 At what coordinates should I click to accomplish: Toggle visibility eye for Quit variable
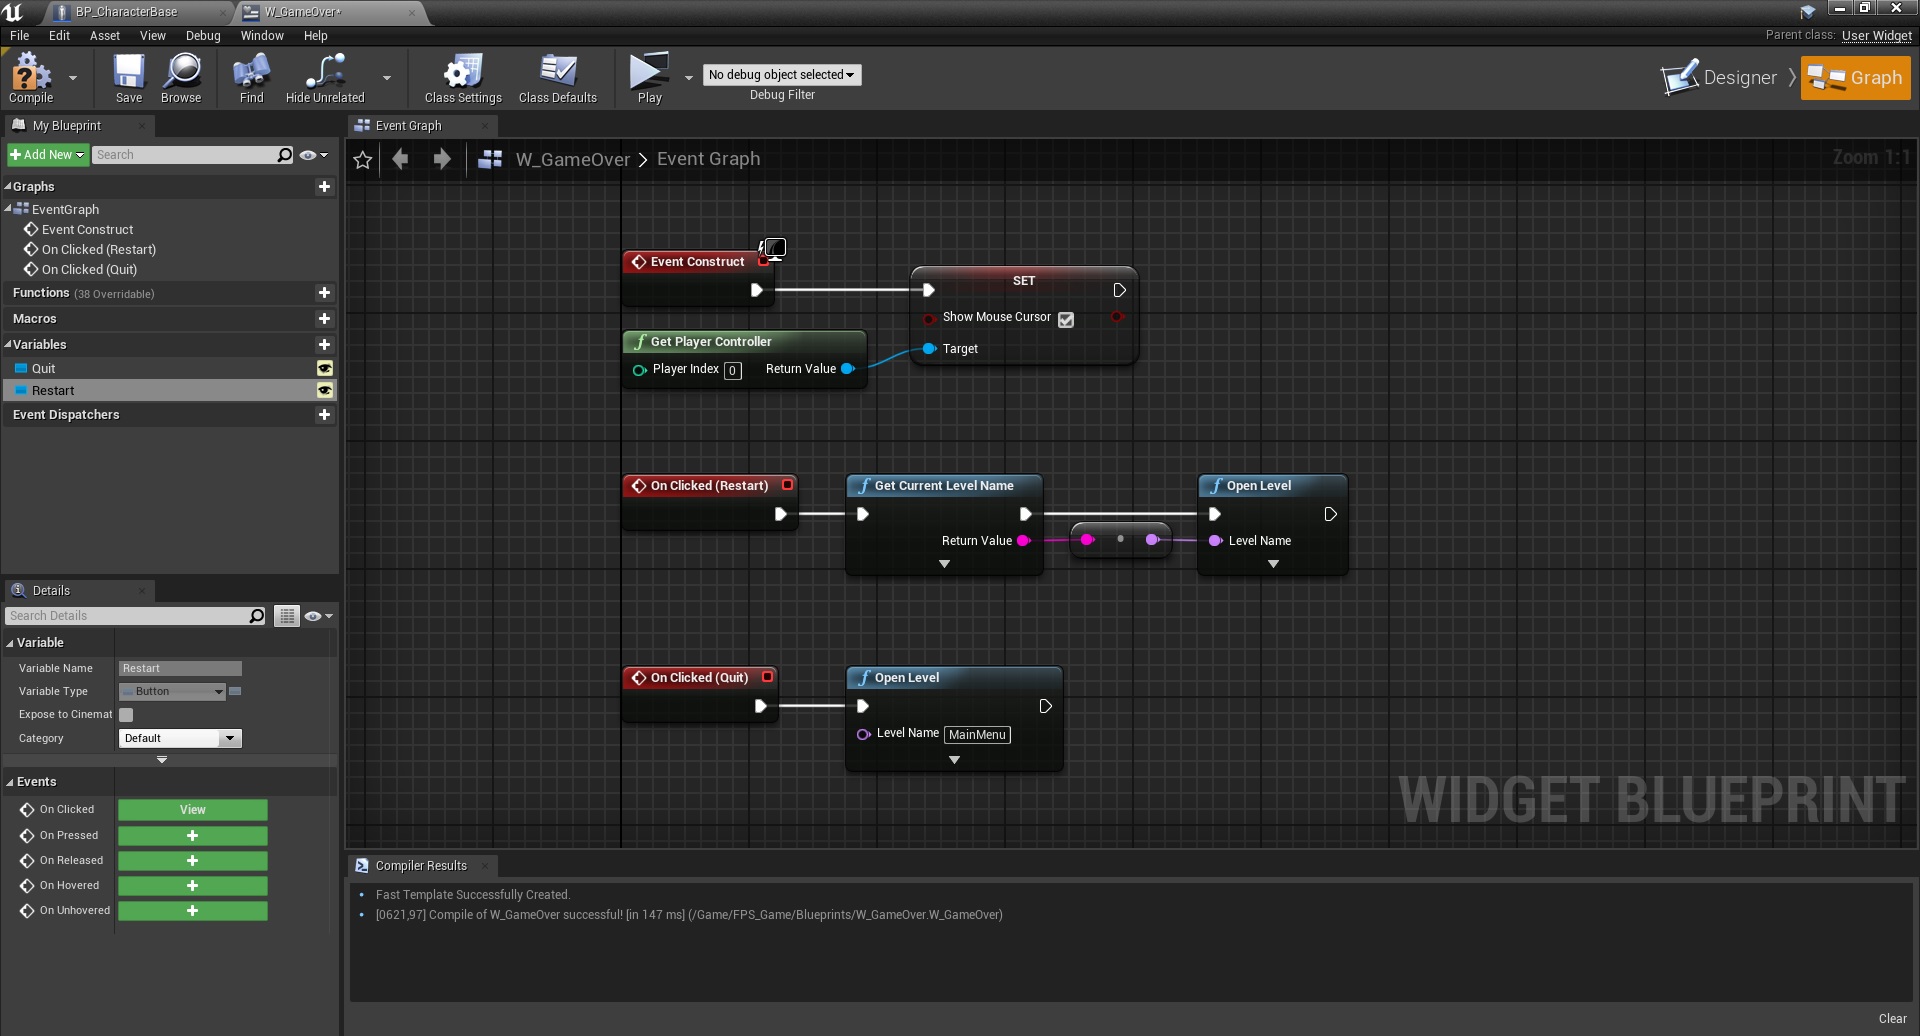324,369
